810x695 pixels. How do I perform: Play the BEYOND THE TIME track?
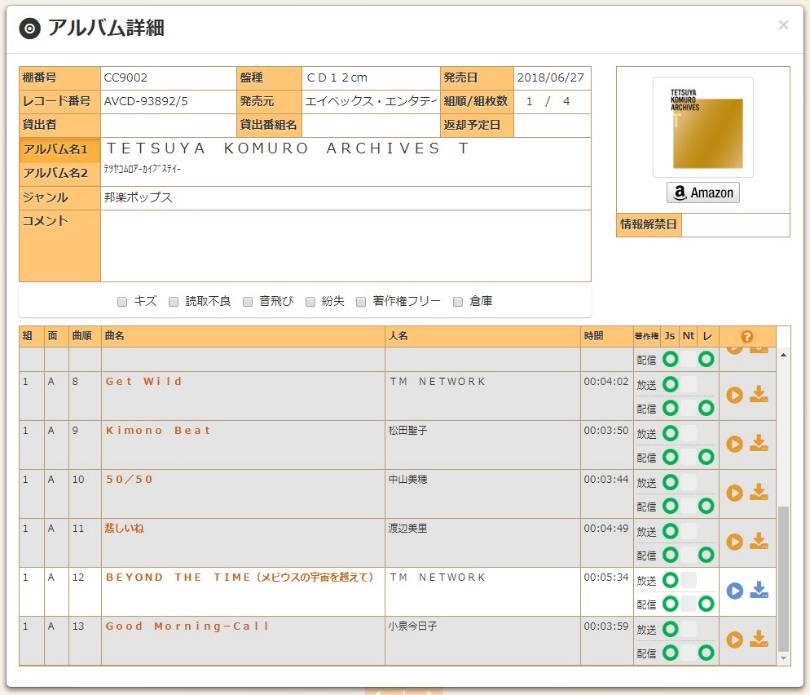click(x=734, y=591)
